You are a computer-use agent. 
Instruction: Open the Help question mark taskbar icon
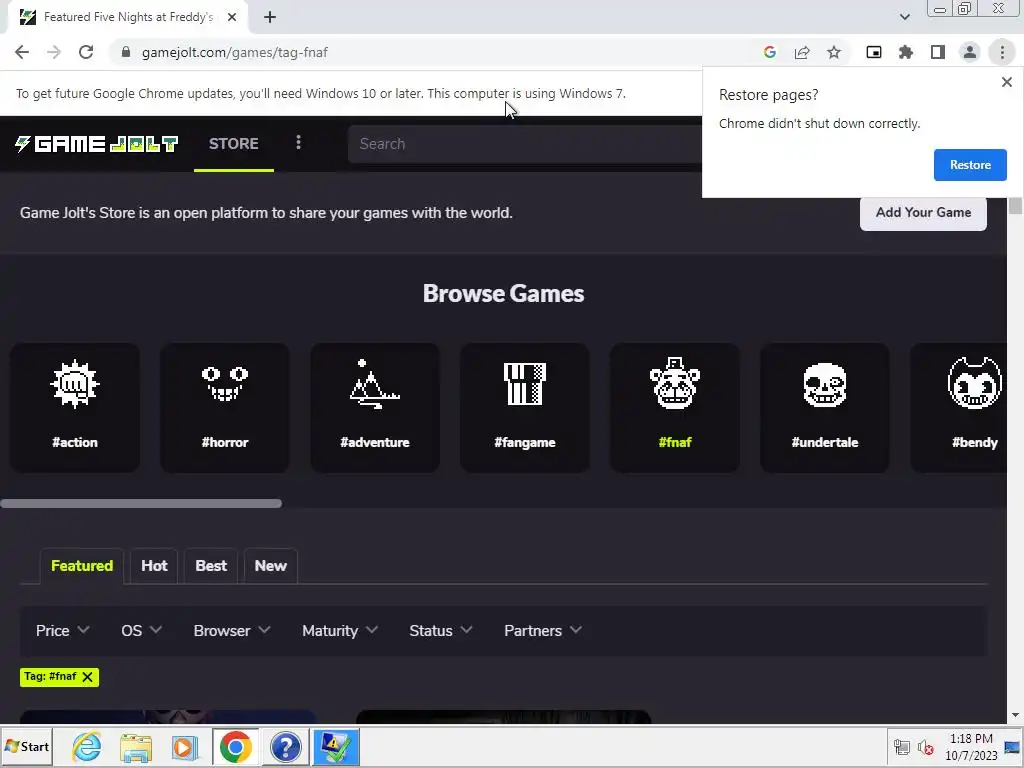285,746
